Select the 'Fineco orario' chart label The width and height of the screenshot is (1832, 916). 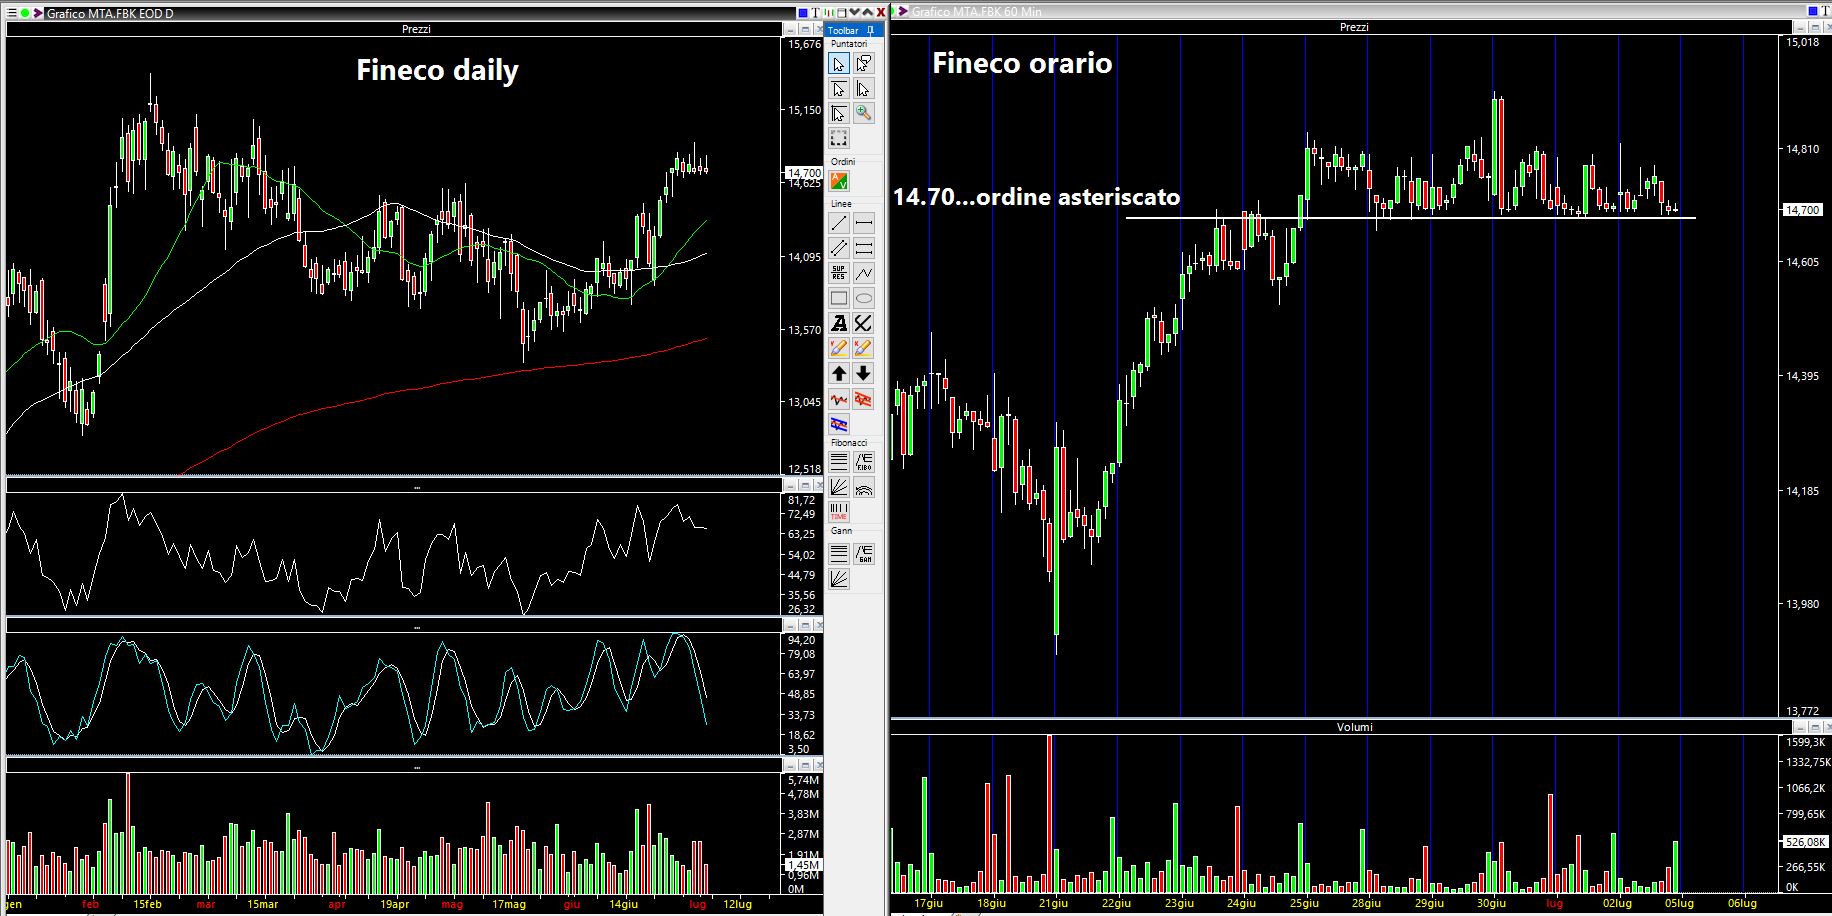click(x=1022, y=63)
